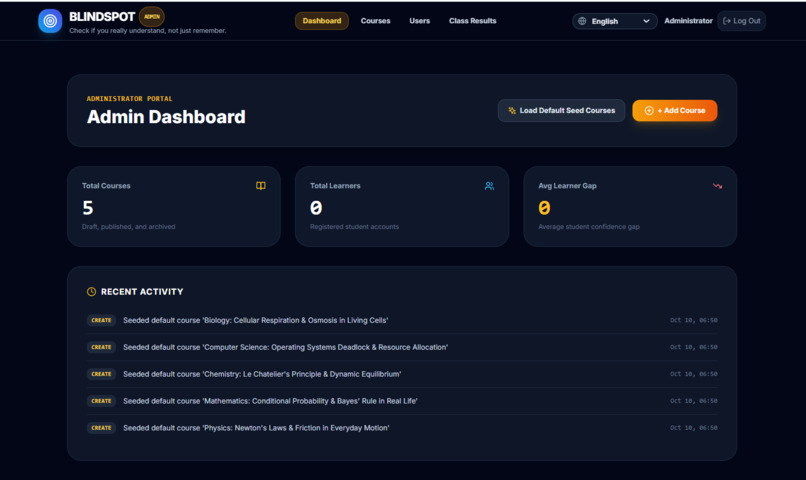The height and width of the screenshot is (480, 806).
Task: Click 'Registered student accounts' text
Action: [354, 227]
